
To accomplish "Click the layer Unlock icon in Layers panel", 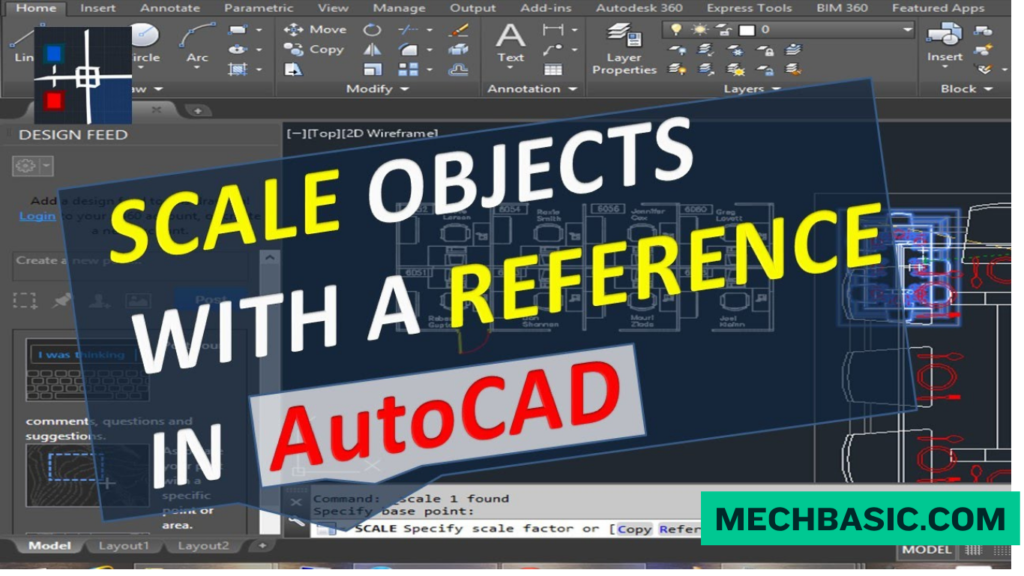I will 764,69.
